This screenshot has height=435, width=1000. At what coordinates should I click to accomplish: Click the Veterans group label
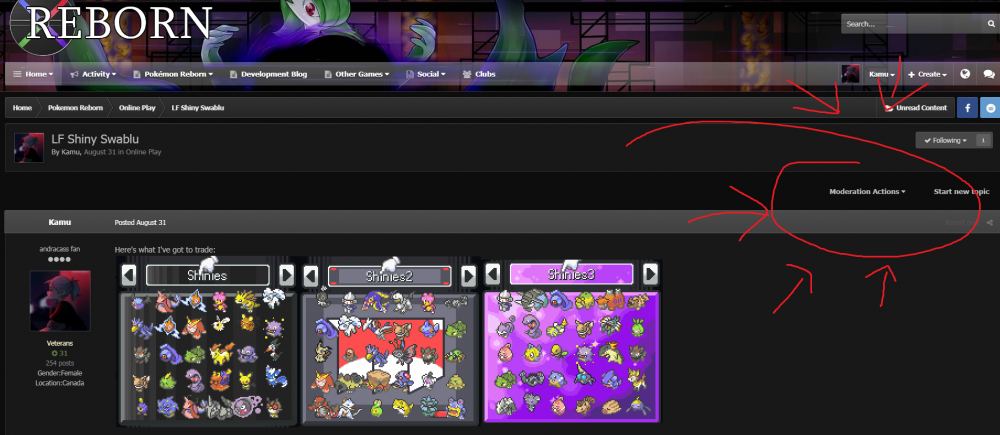pyautogui.click(x=60, y=343)
